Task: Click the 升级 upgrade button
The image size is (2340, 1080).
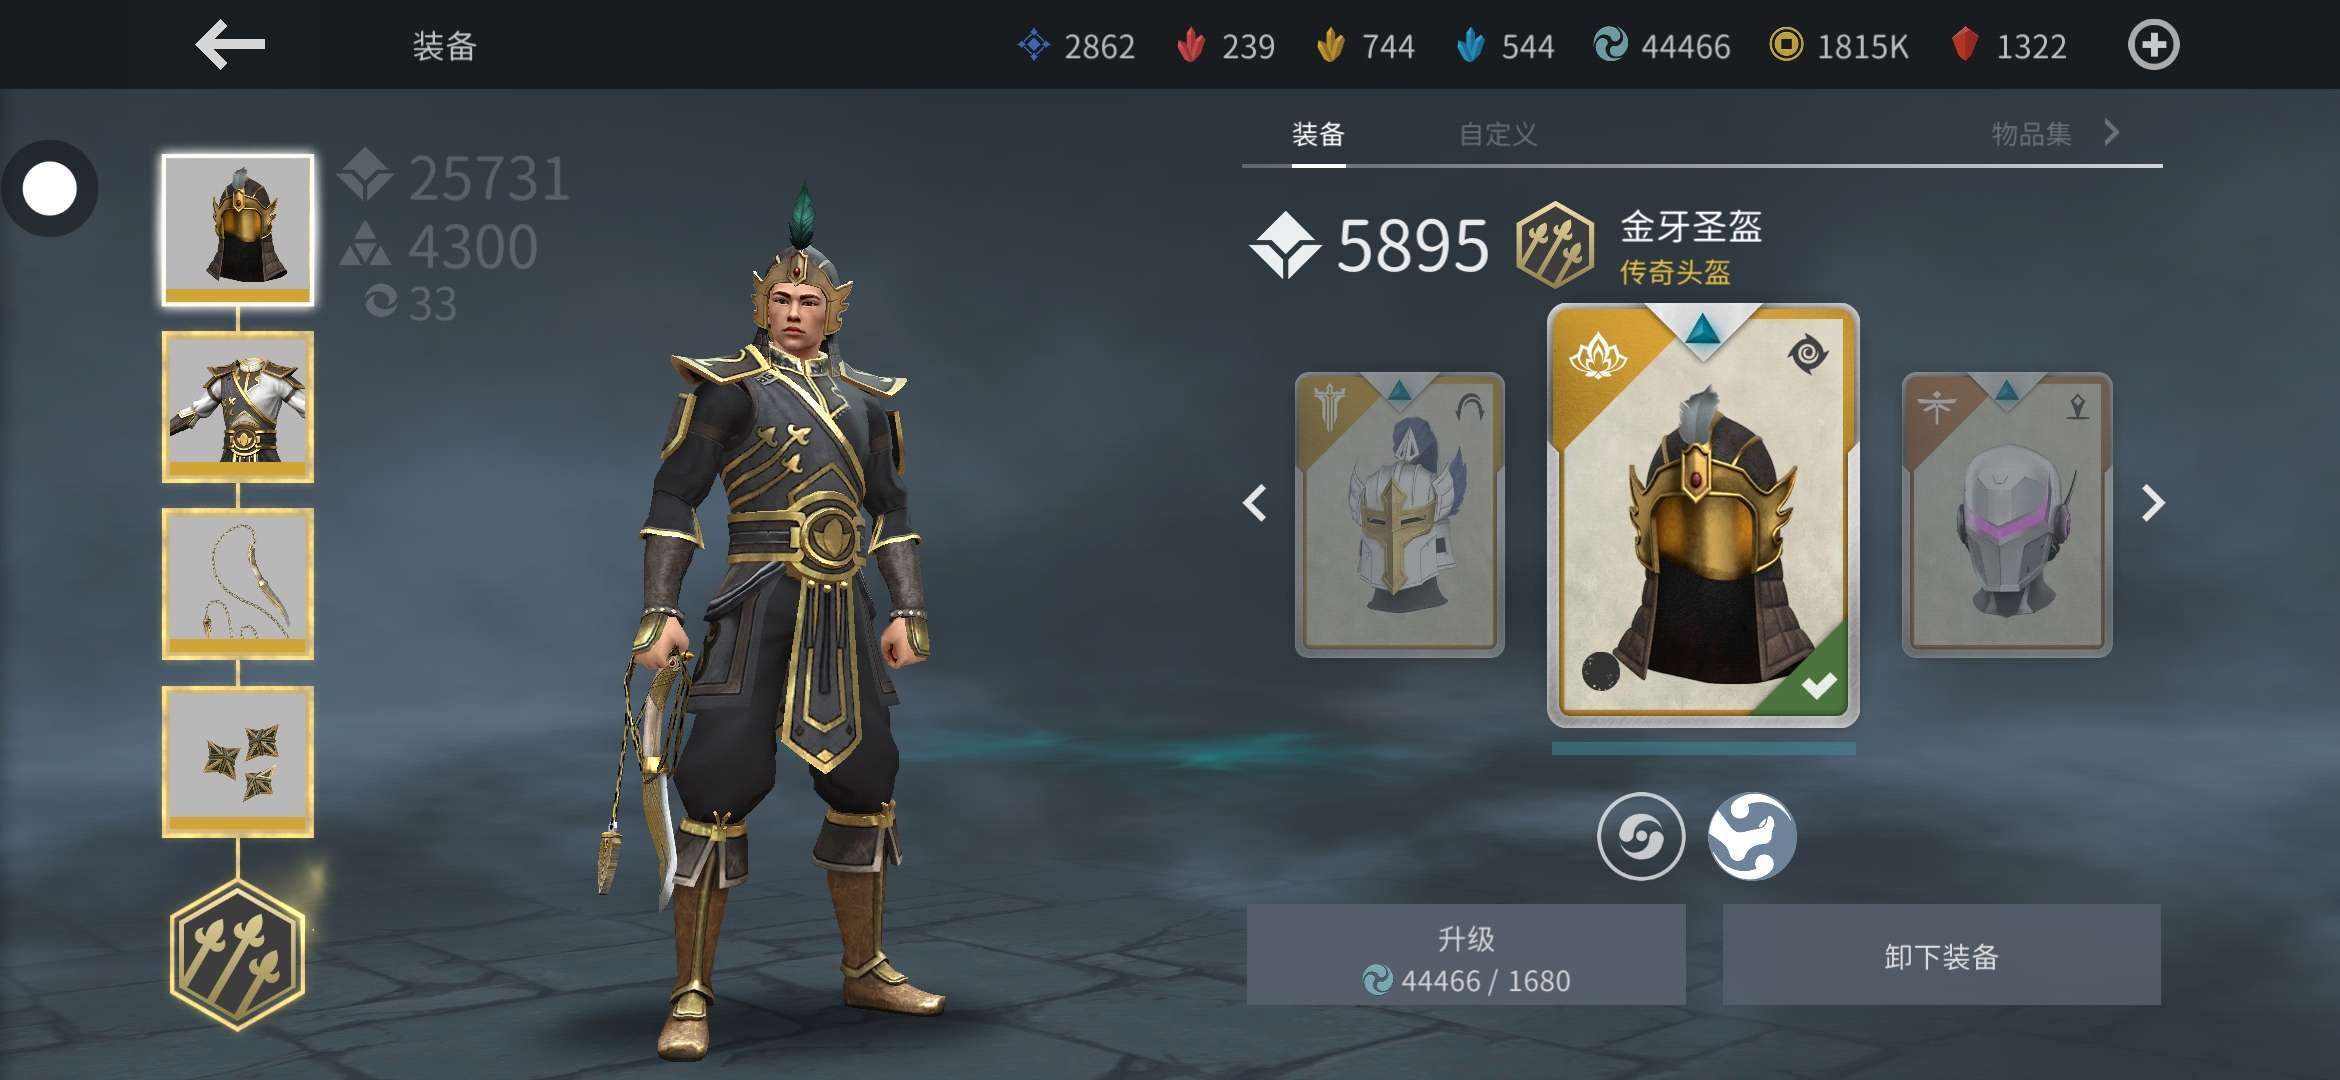Action: click(x=1466, y=955)
